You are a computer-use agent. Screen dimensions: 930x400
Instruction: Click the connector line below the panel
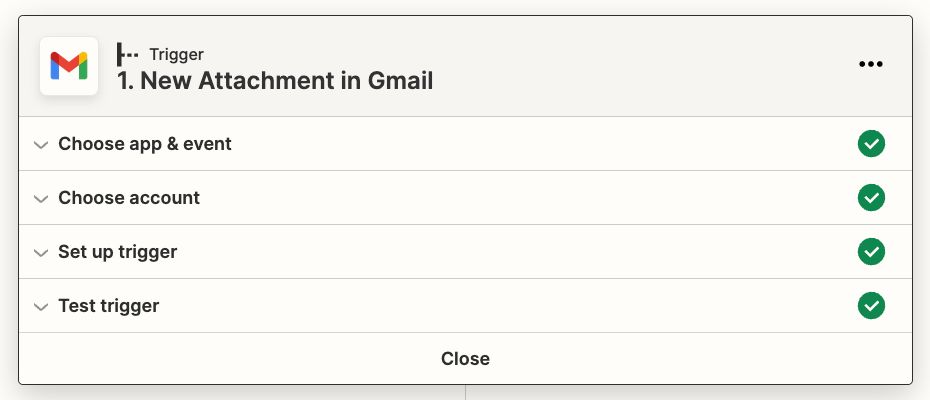[x=466, y=392]
